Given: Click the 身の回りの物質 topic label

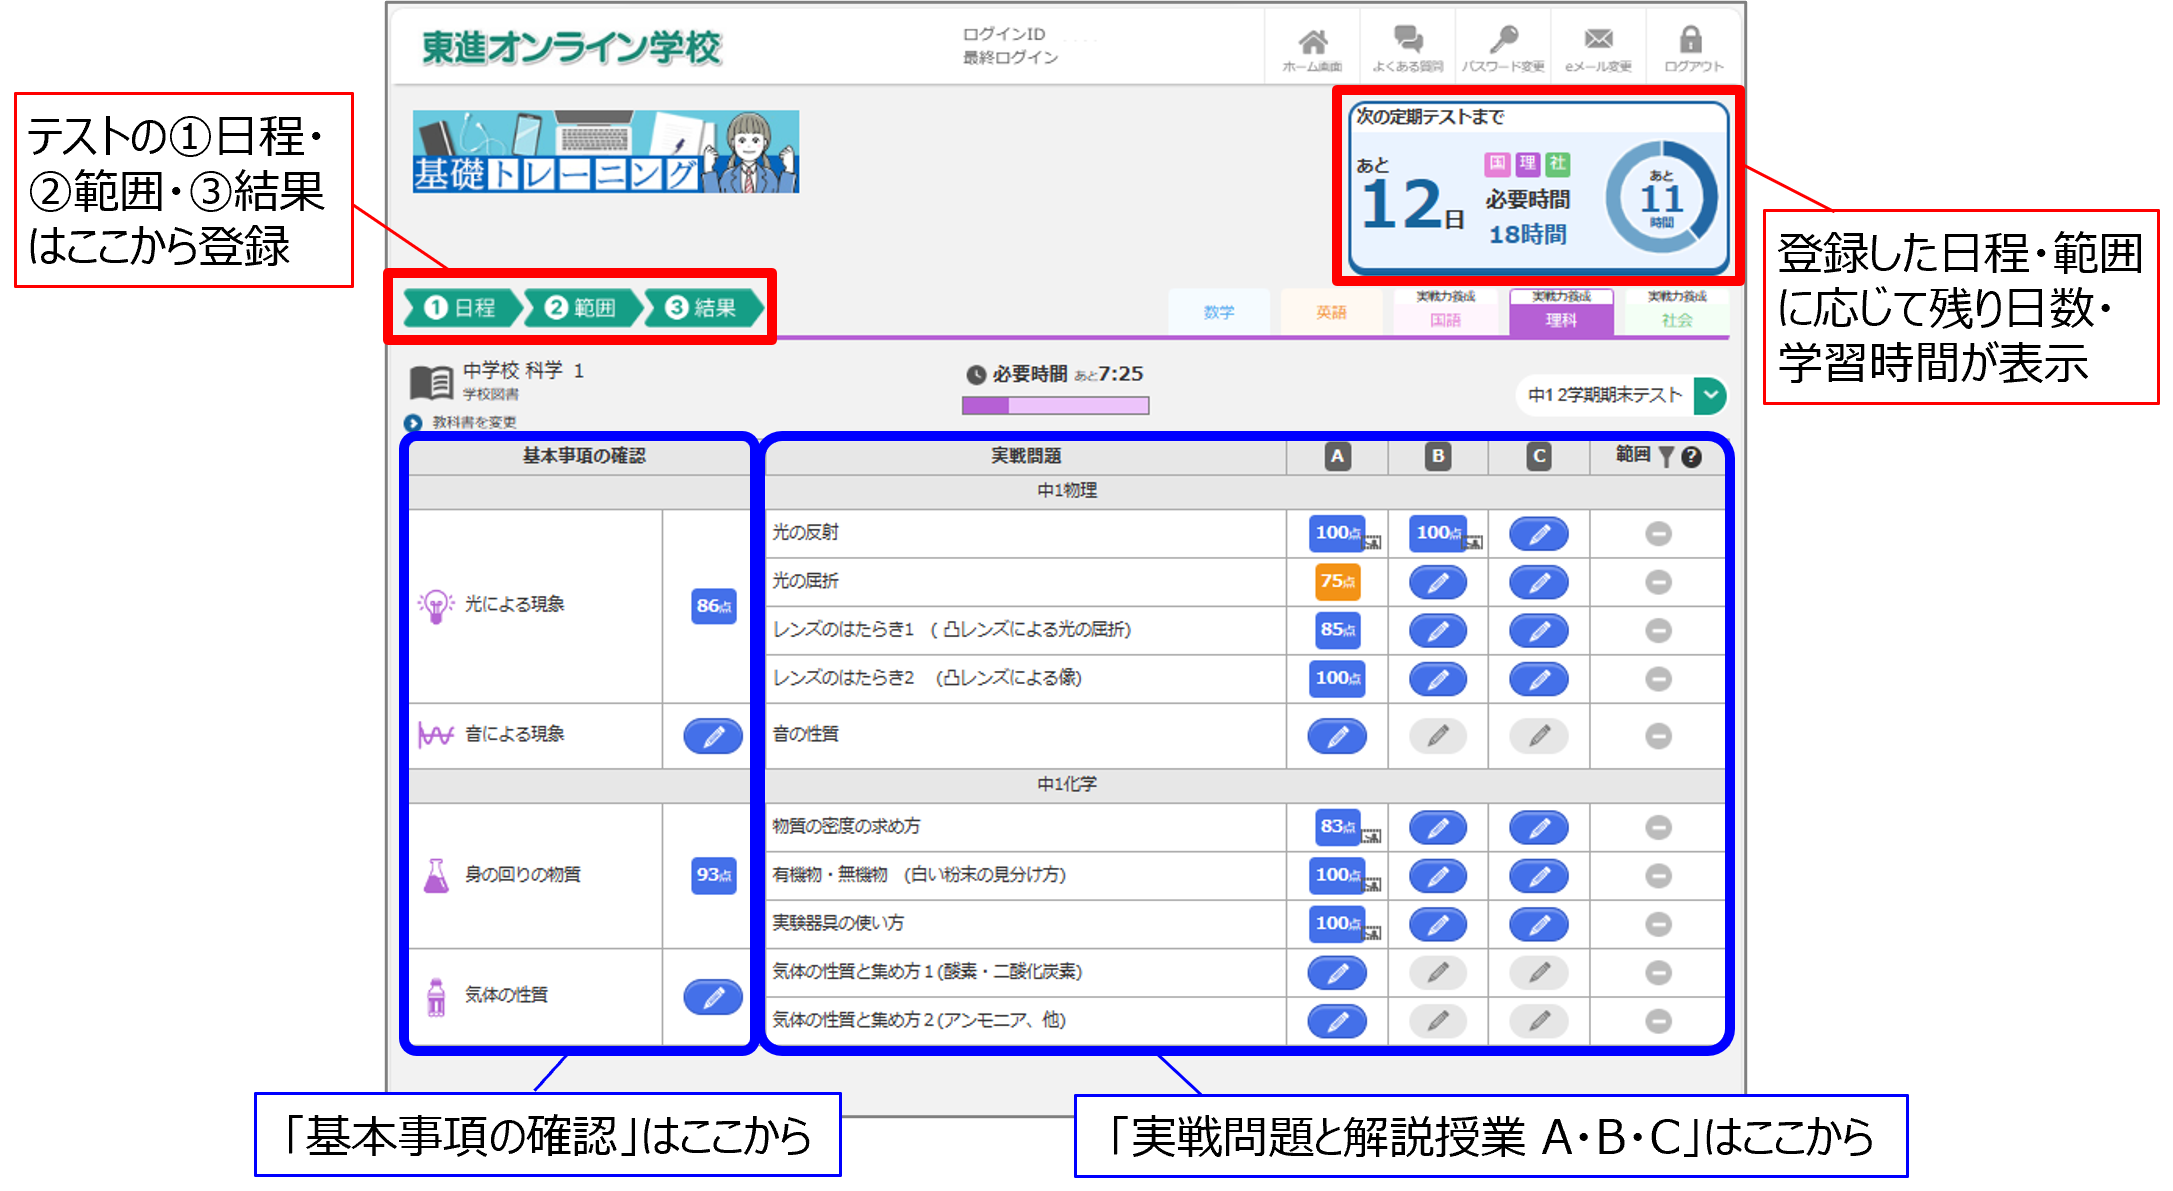Looking at the screenshot, I should (x=522, y=874).
